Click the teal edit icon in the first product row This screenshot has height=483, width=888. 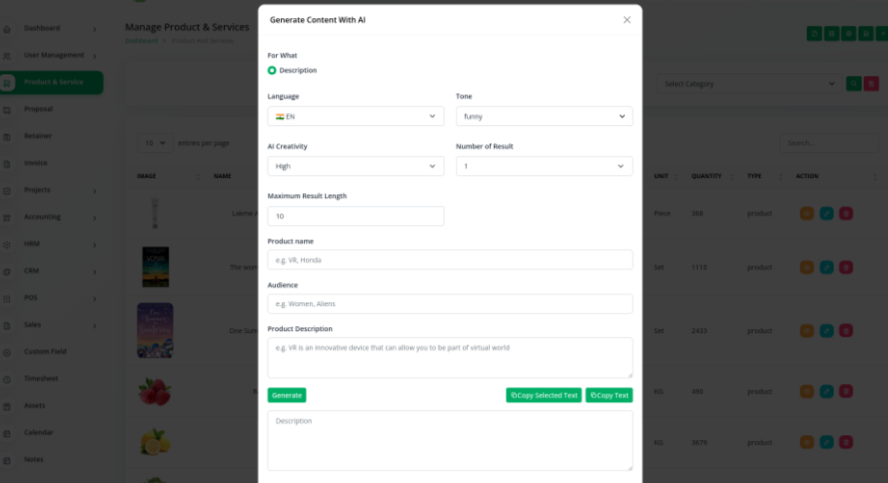(826, 213)
